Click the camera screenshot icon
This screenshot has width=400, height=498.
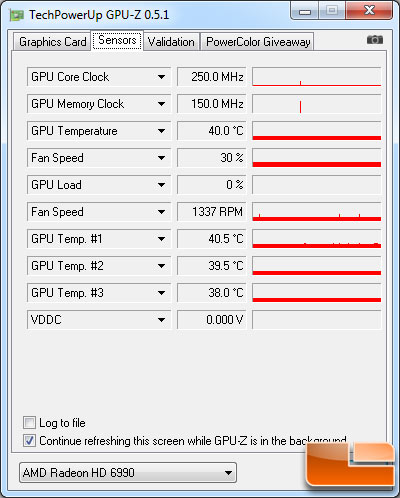coord(375,40)
